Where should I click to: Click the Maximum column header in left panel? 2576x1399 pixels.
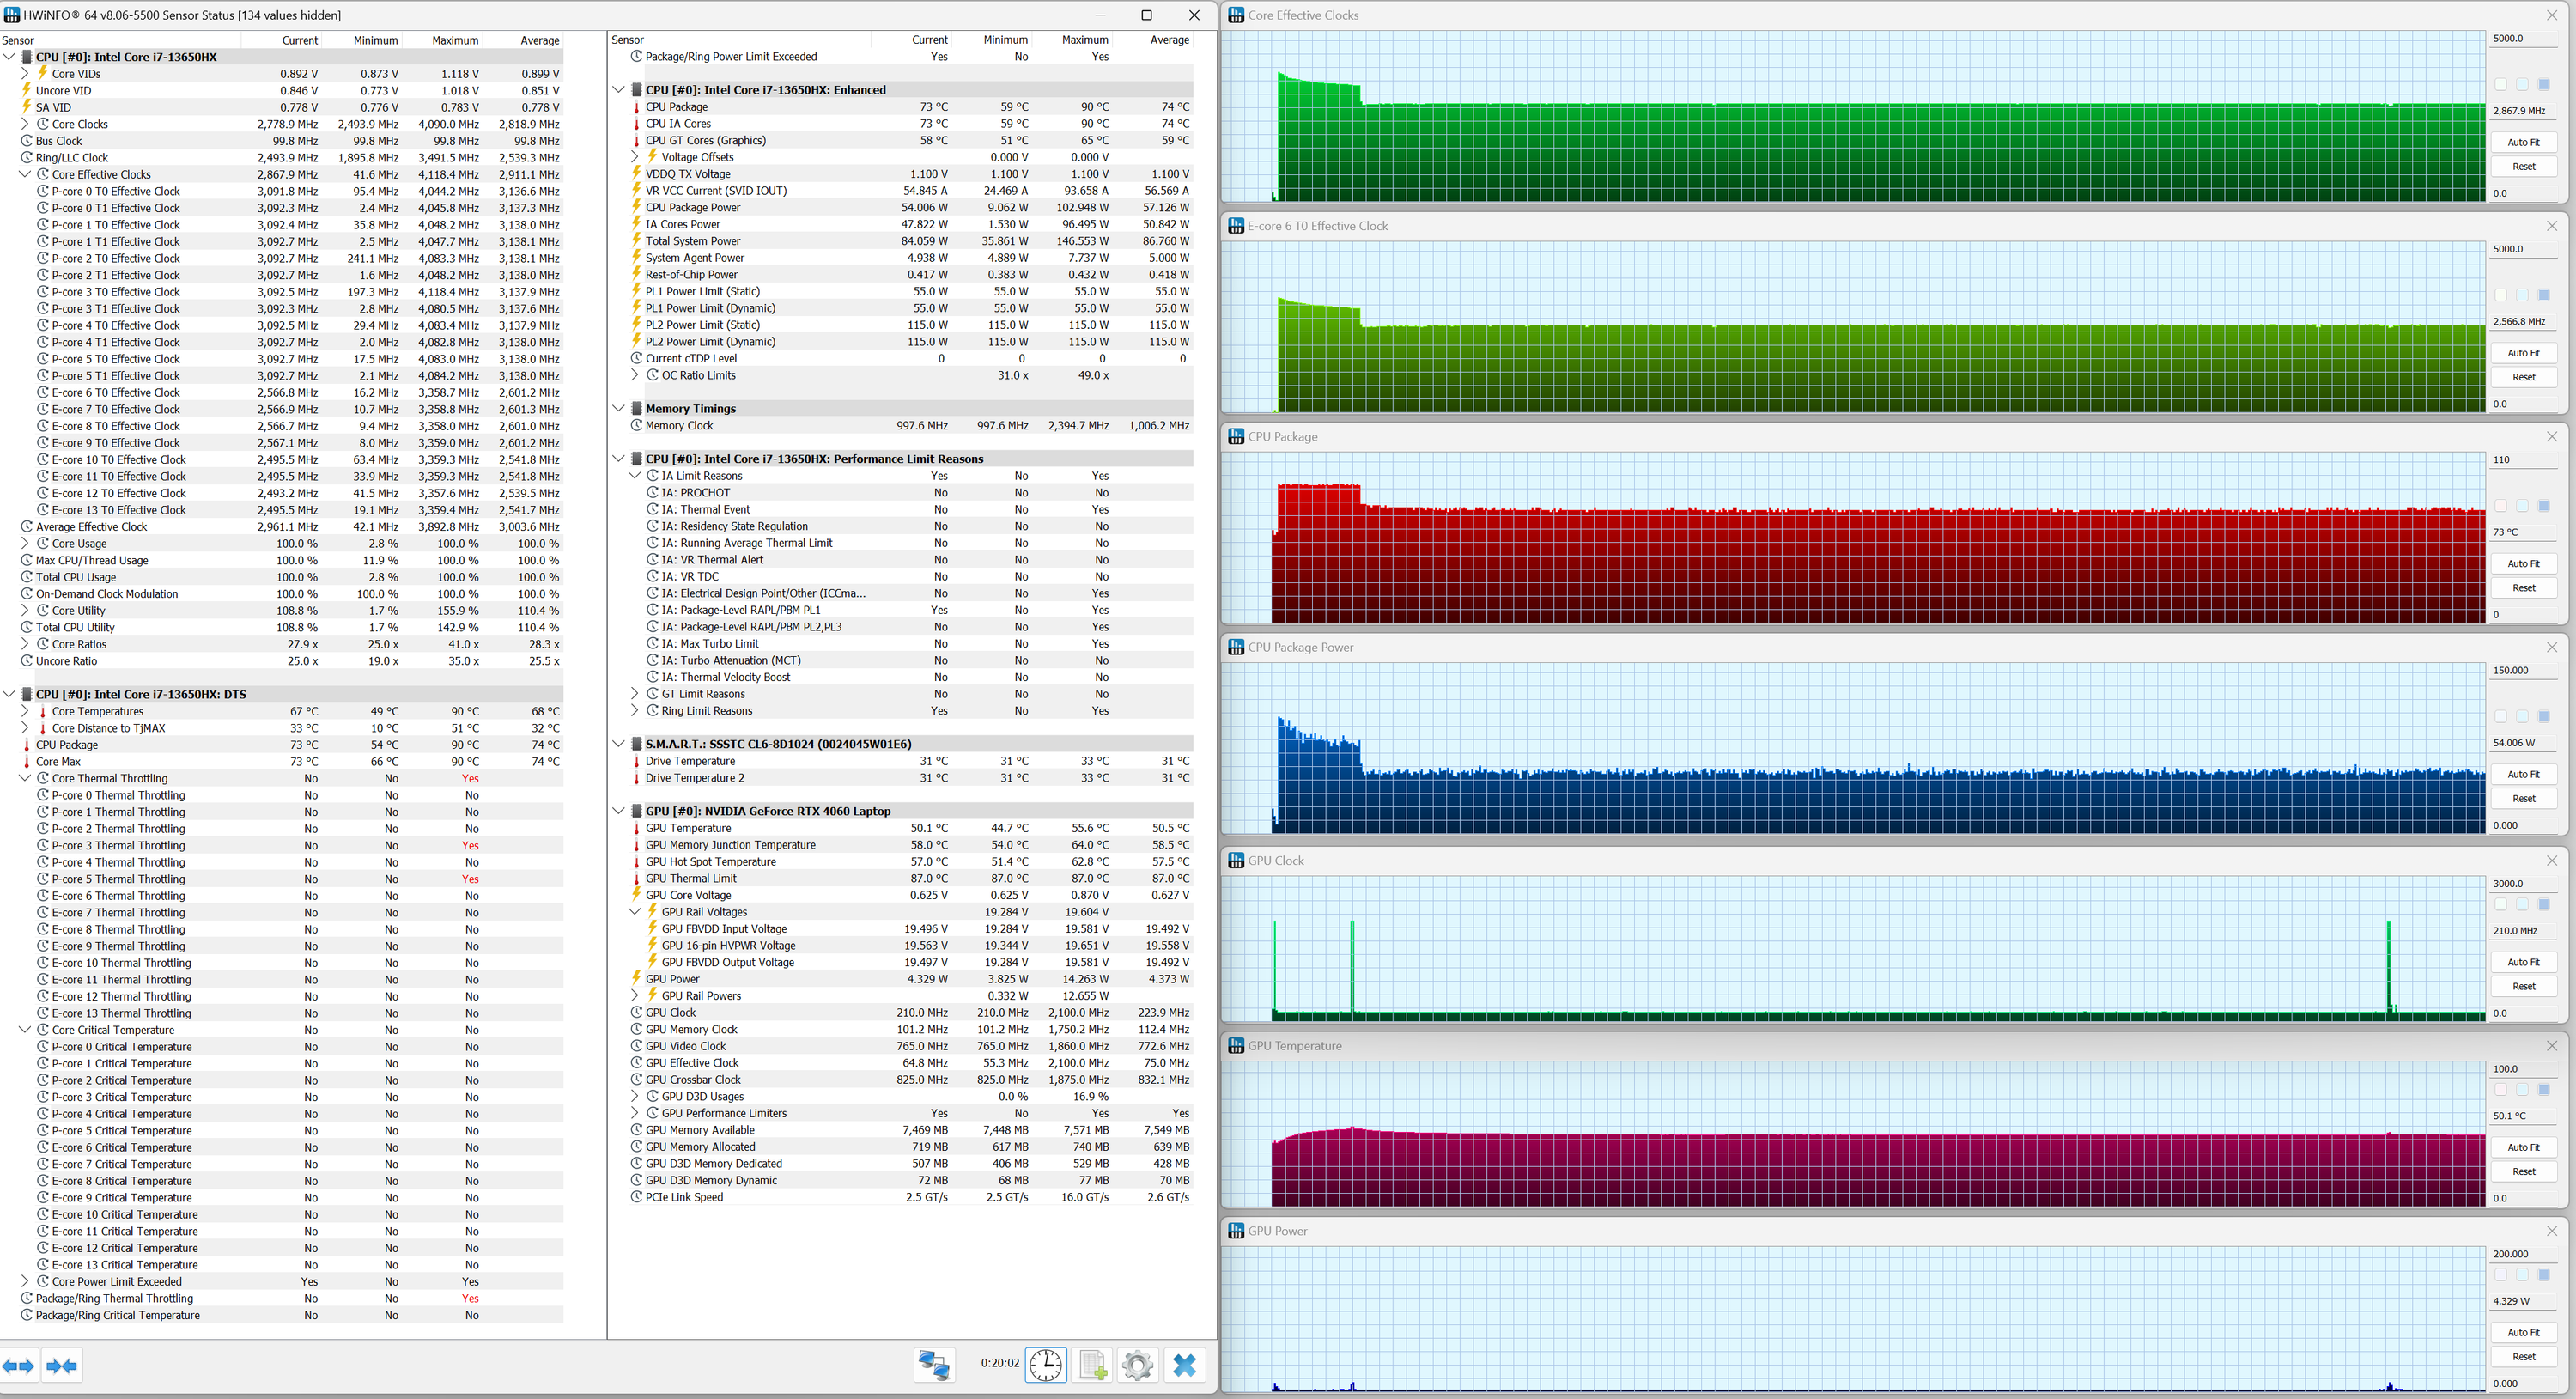coord(454,40)
